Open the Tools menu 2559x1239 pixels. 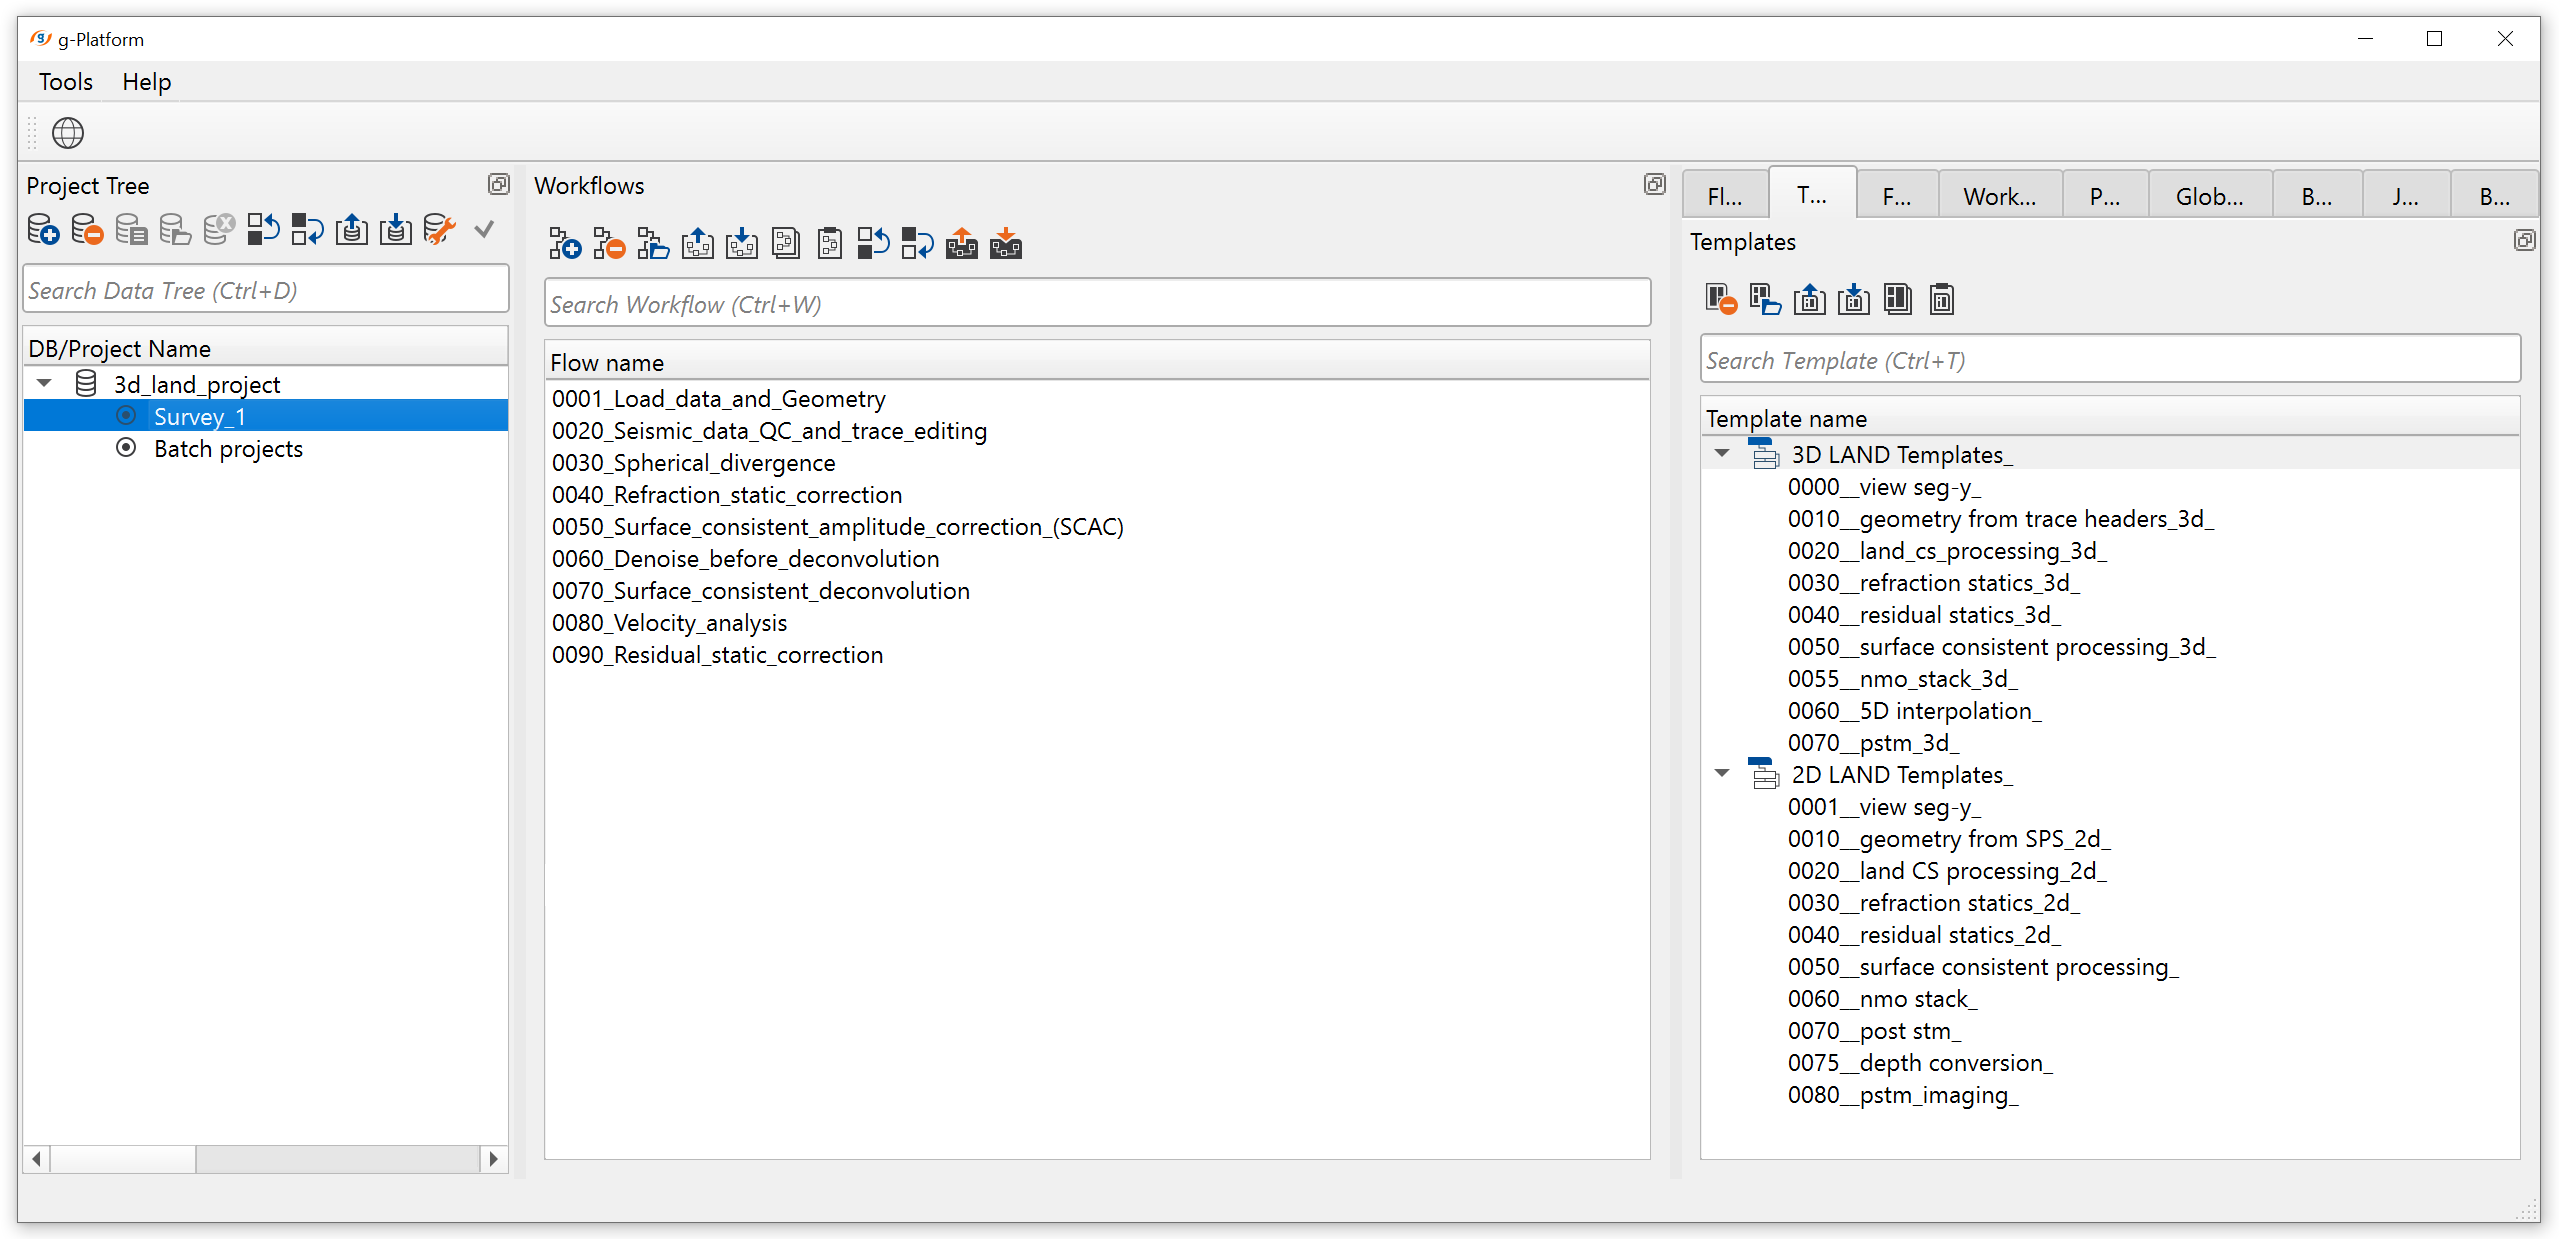coord(65,82)
